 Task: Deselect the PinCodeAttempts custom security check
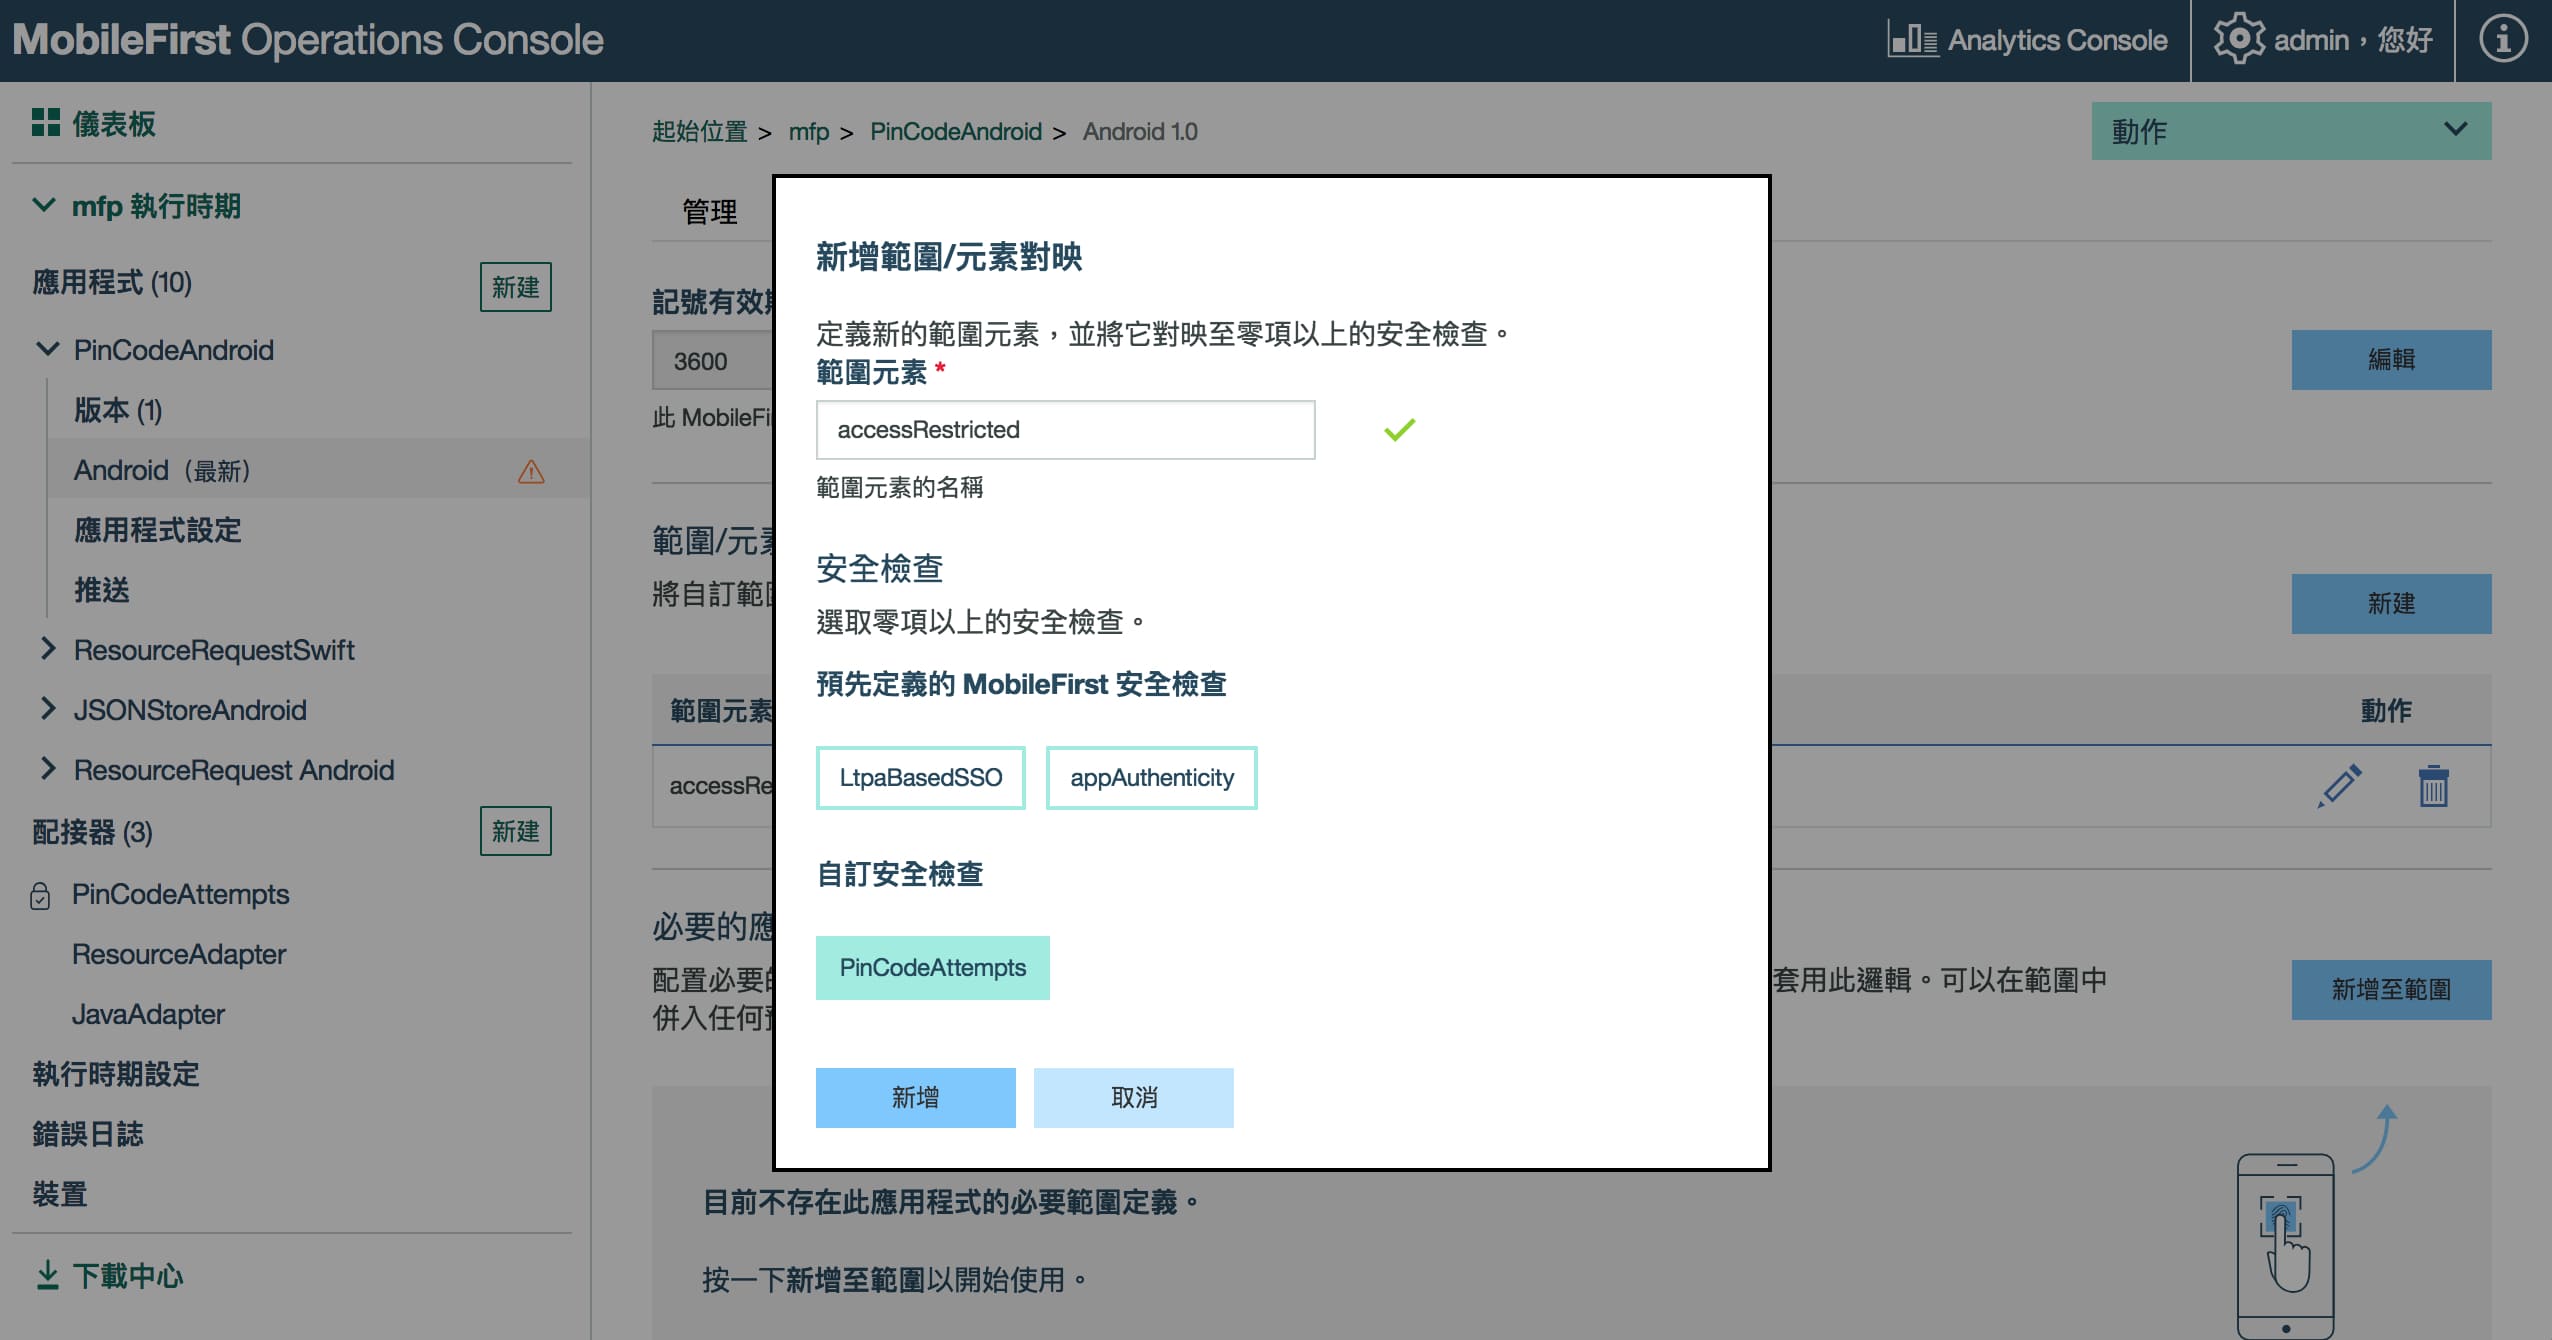coord(933,966)
